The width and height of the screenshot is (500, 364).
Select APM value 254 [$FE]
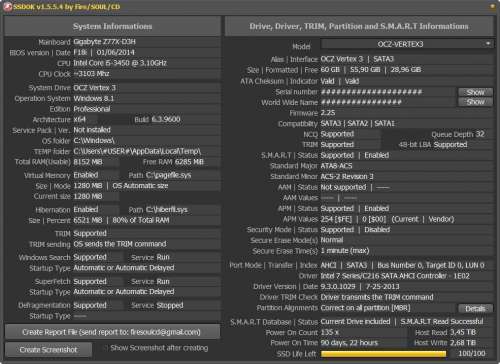[336, 219]
